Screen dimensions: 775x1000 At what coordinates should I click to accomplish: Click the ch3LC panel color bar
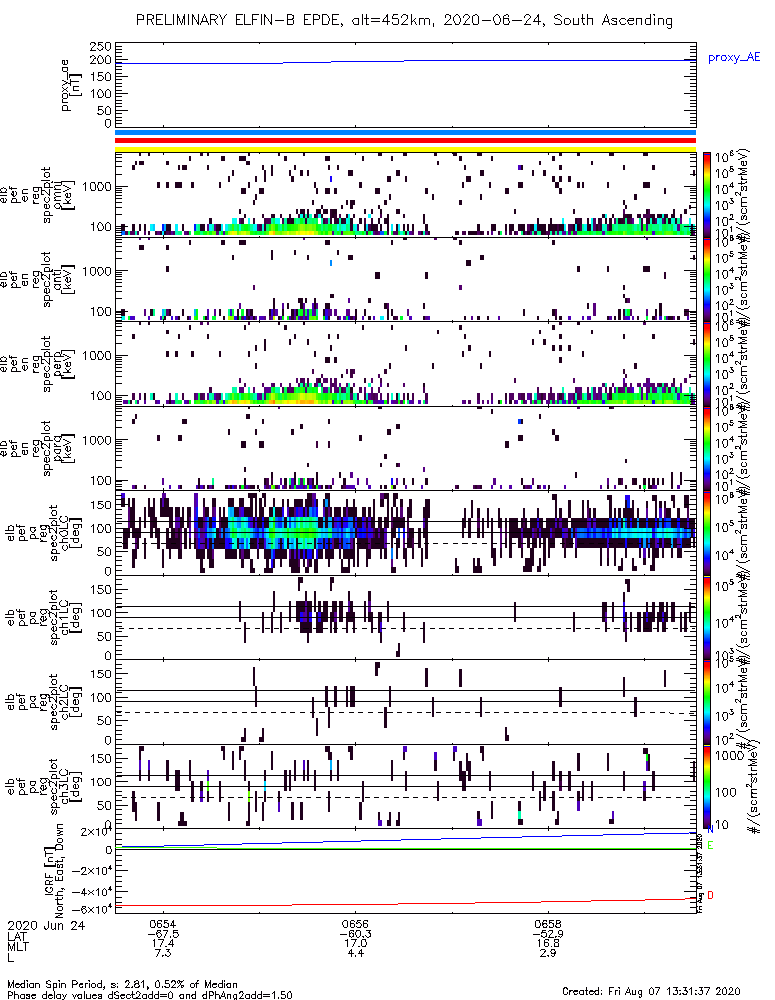tap(707, 786)
